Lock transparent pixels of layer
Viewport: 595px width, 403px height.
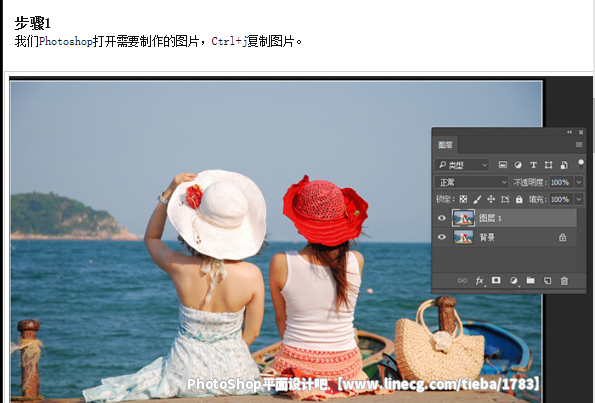point(463,199)
